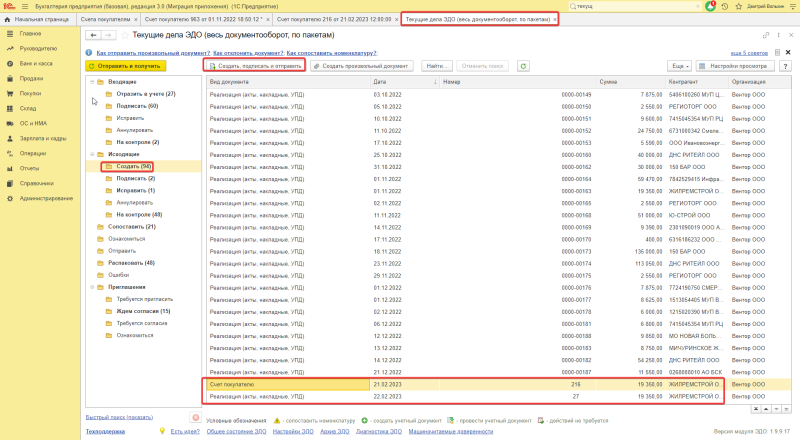Add this page to favorites star
The image size is (800, 440).
124,35
